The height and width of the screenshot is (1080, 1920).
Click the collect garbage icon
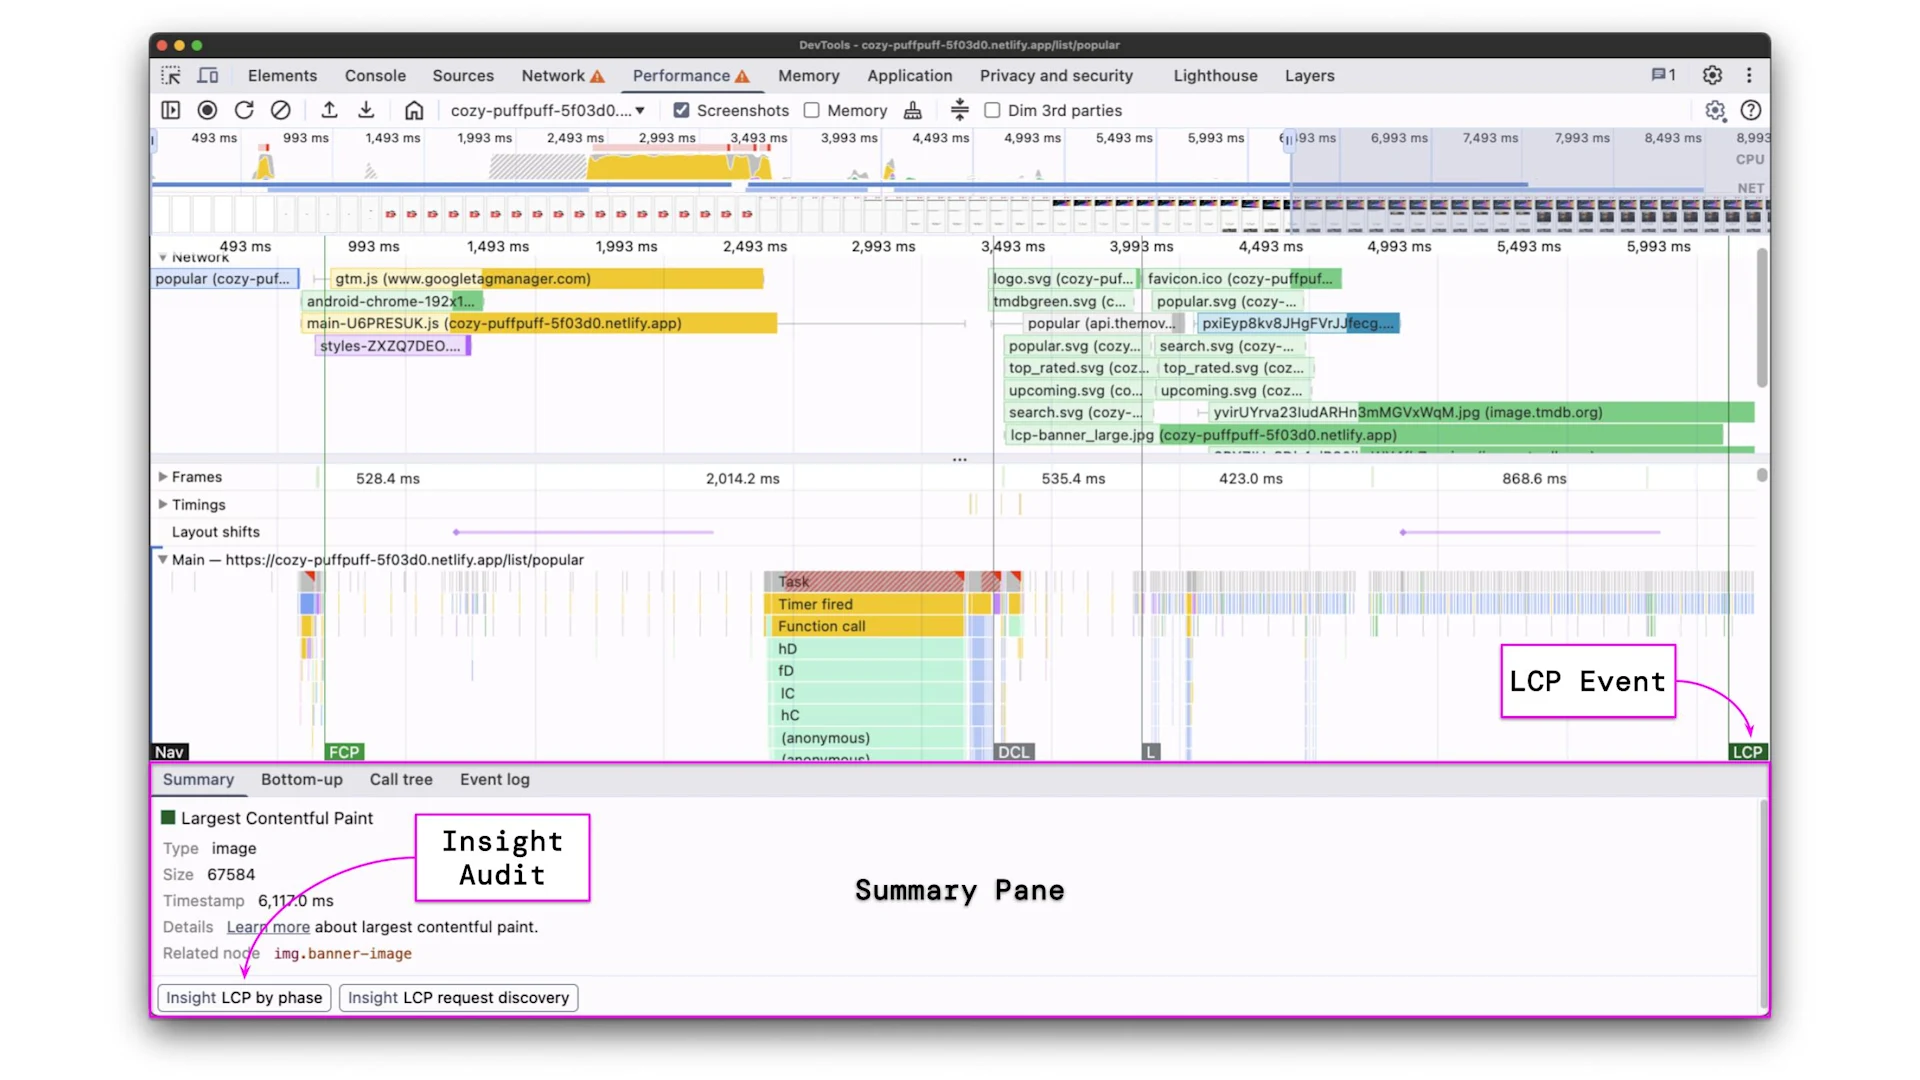[912, 110]
